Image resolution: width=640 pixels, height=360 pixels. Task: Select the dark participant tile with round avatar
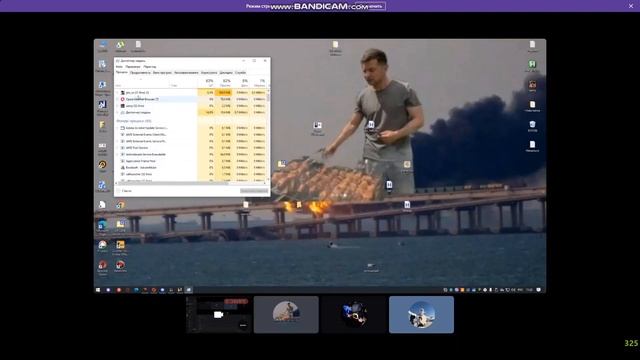pos(354,315)
